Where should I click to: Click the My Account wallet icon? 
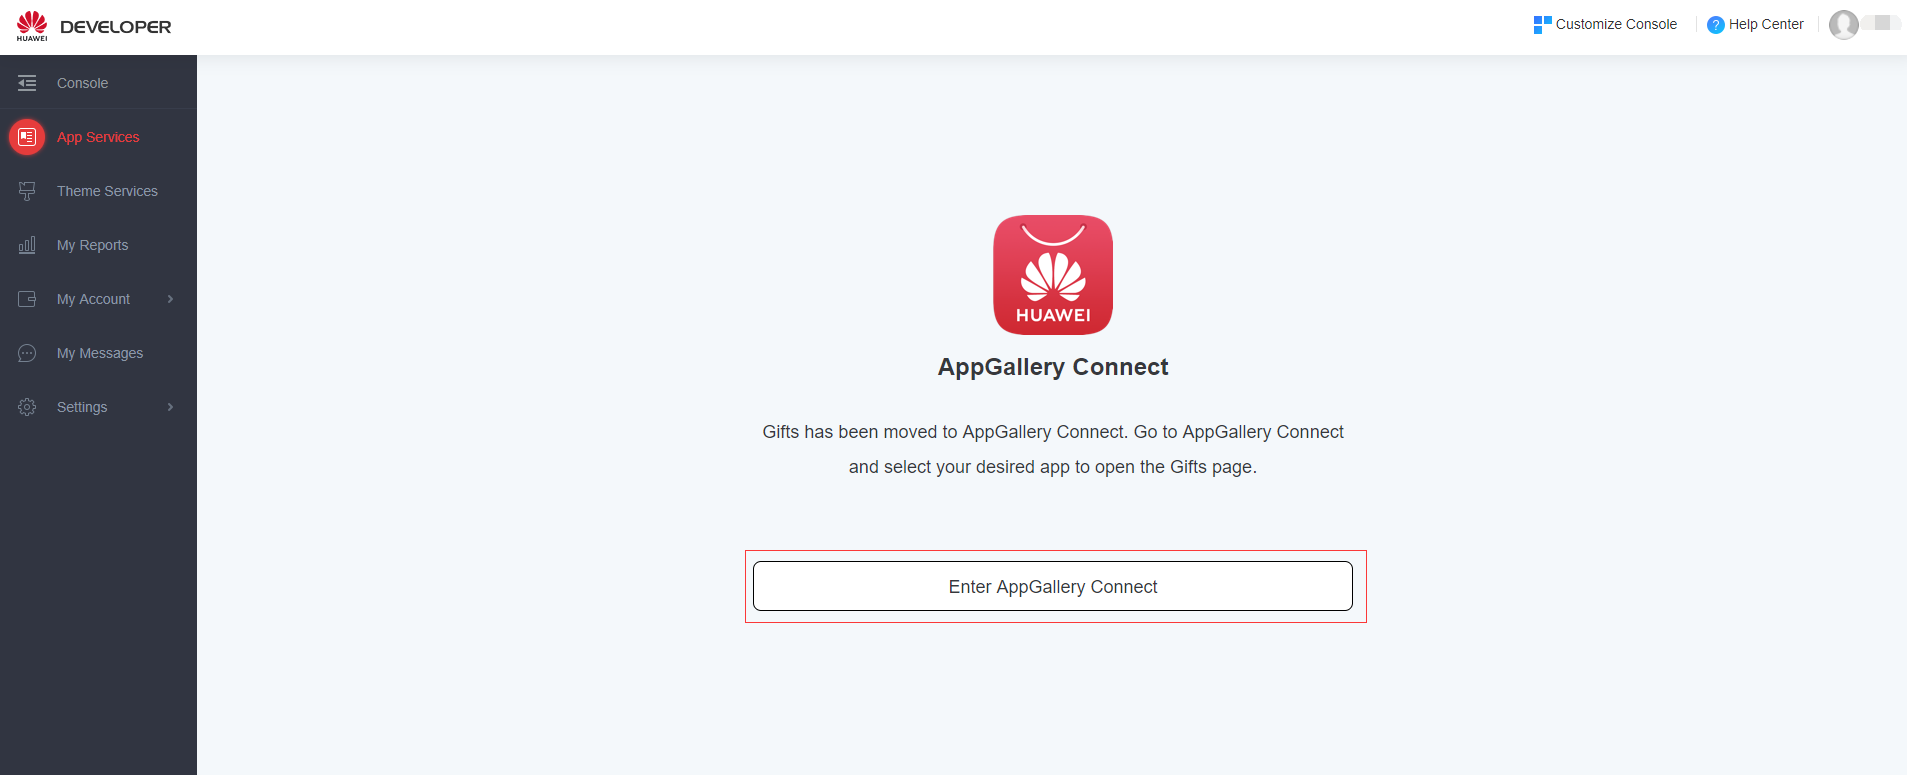(x=27, y=299)
